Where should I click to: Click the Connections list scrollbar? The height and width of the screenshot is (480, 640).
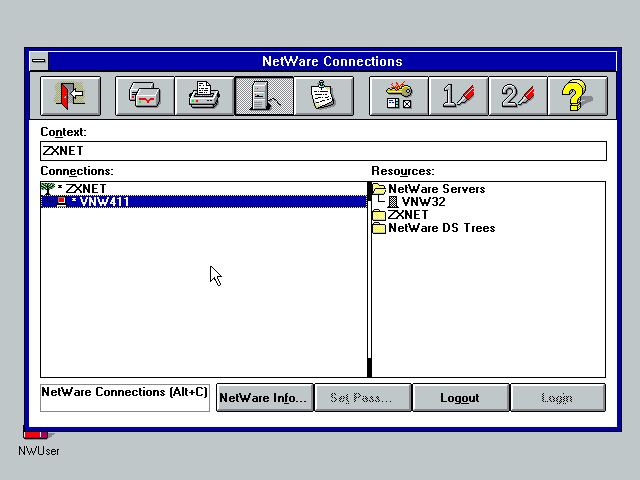(x=369, y=280)
